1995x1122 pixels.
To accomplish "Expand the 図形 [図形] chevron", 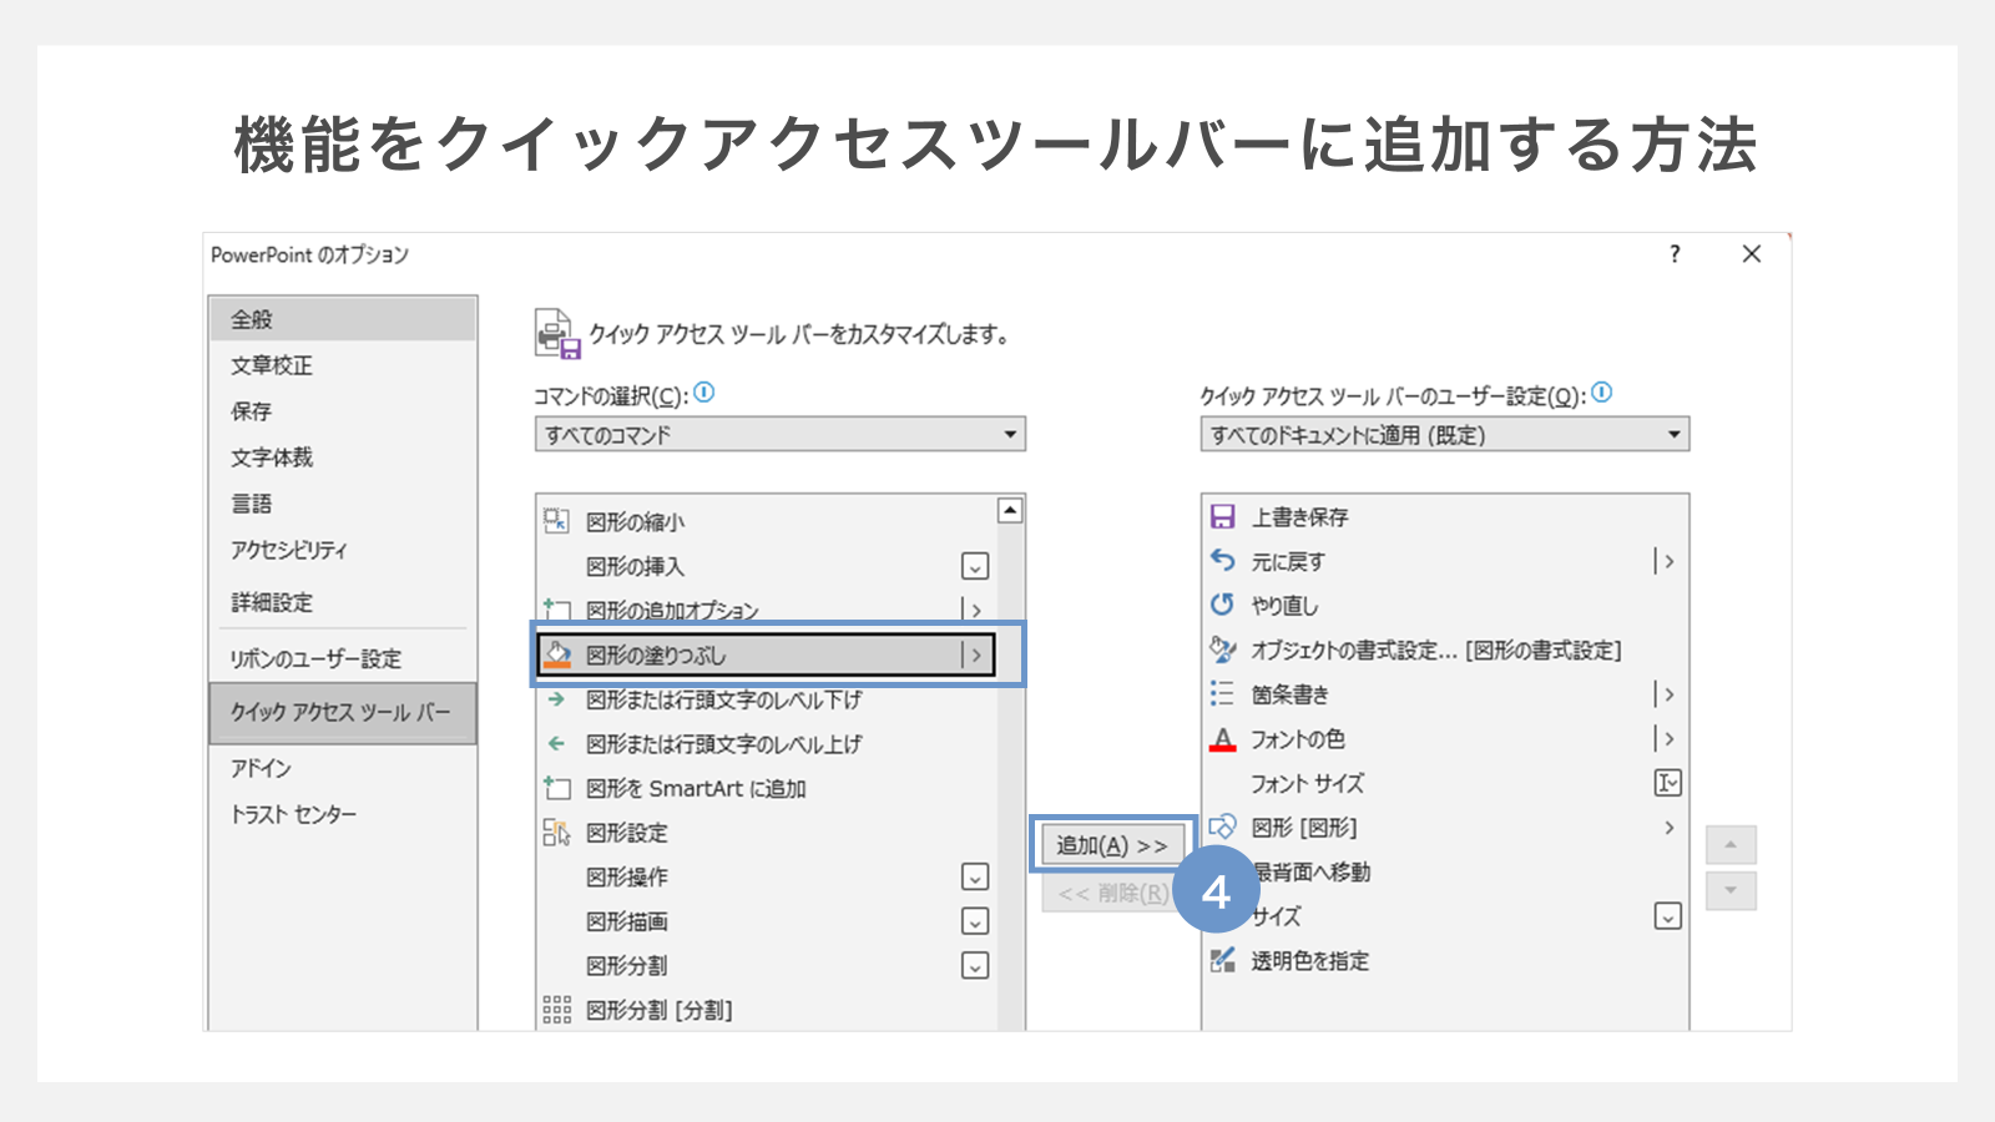I will click(x=1668, y=827).
